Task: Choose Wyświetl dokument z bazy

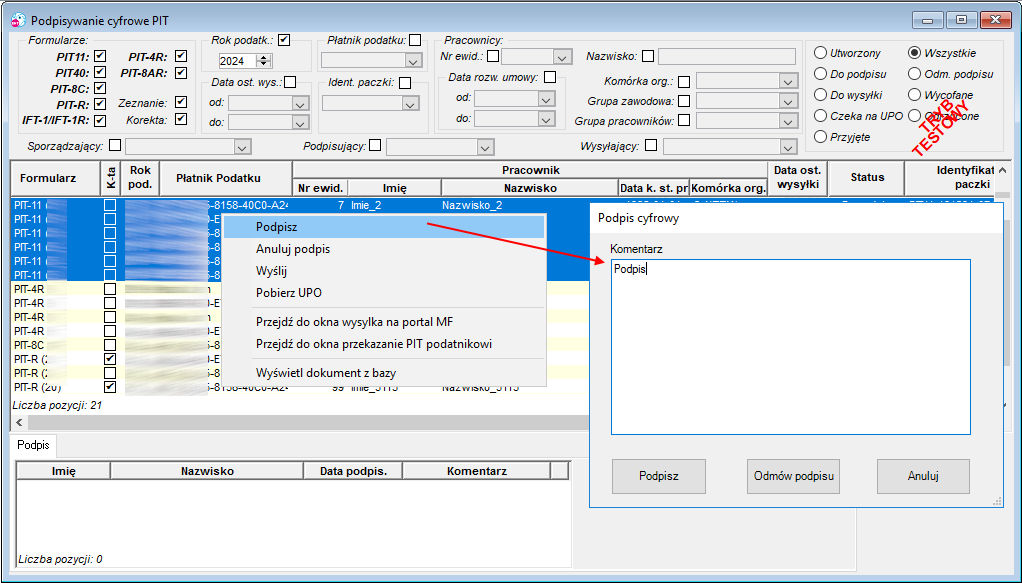Action: tap(383, 373)
